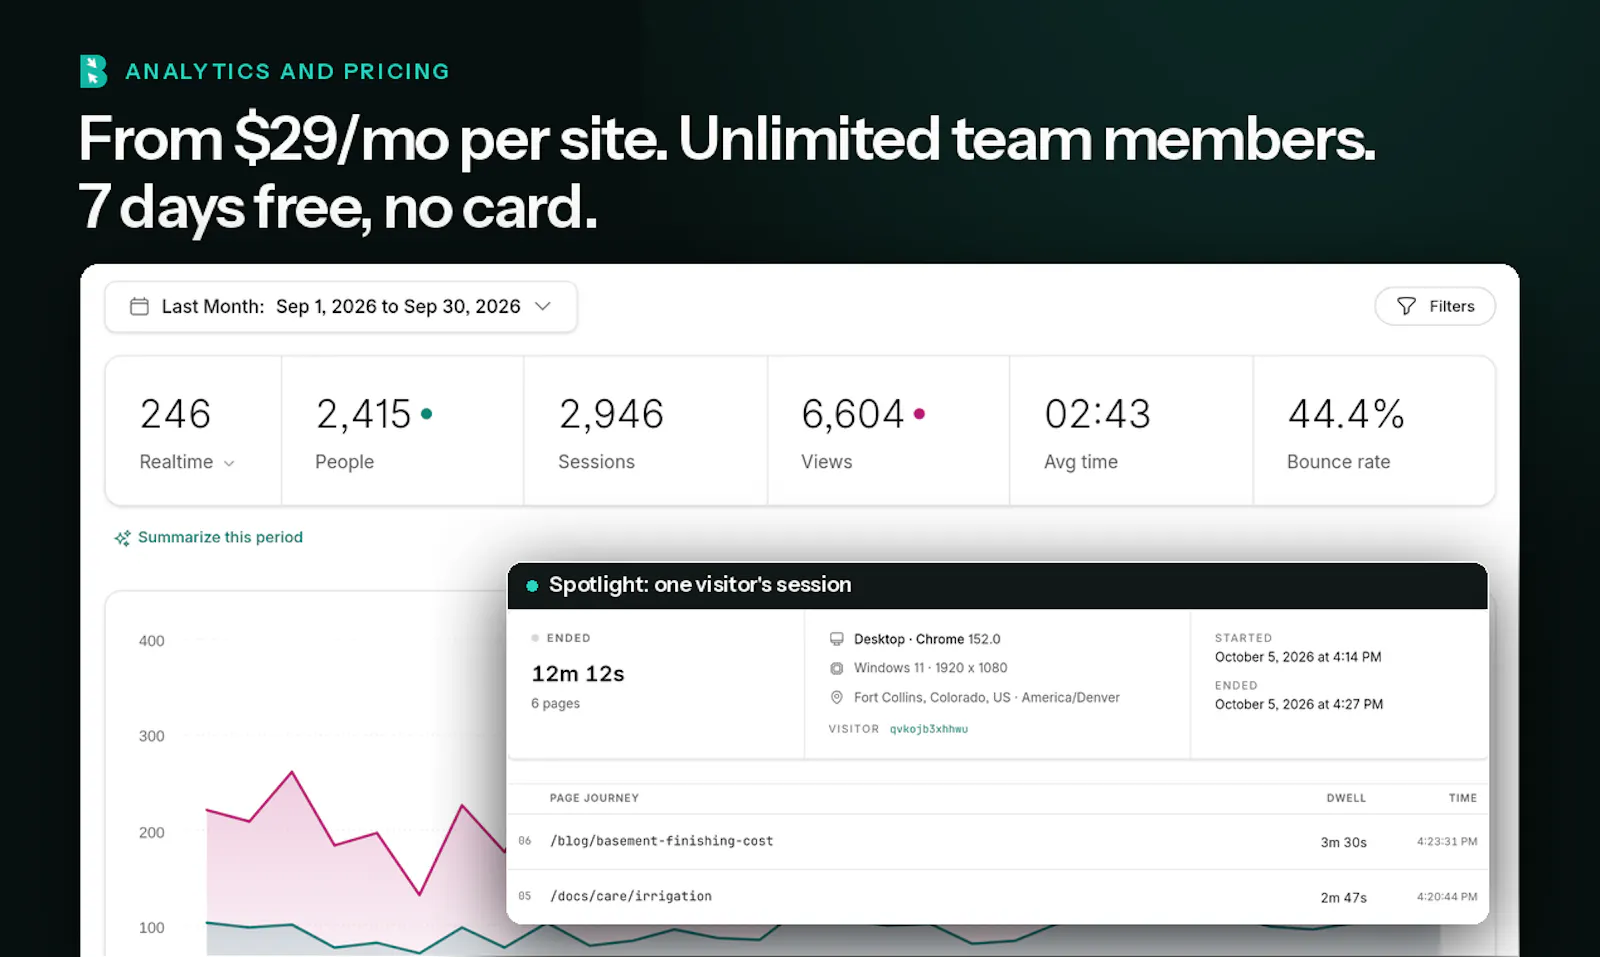This screenshot has height=957, width=1600.
Task: Click the sparkle icon beside Summarize
Action: (122, 538)
